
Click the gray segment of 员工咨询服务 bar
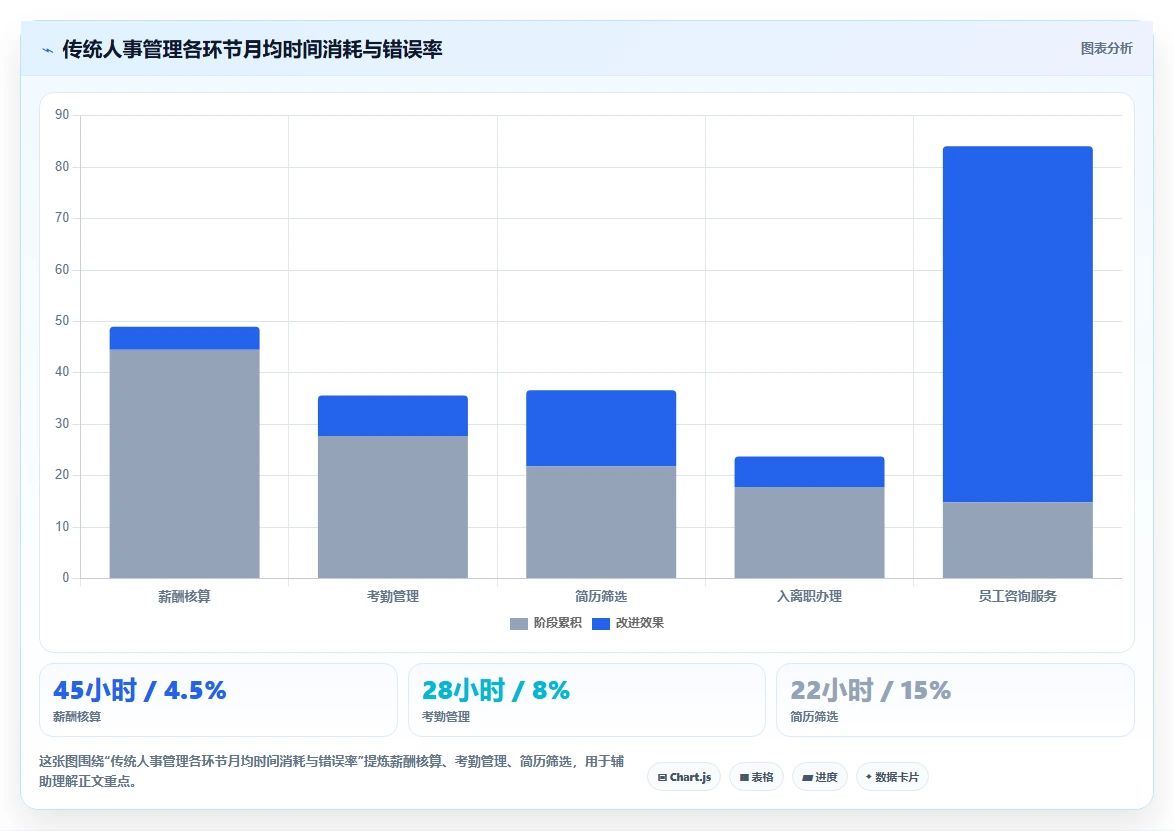(1018, 540)
